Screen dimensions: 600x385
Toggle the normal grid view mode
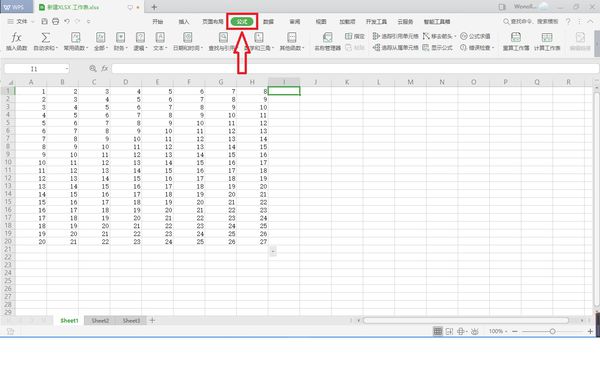[438, 331]
